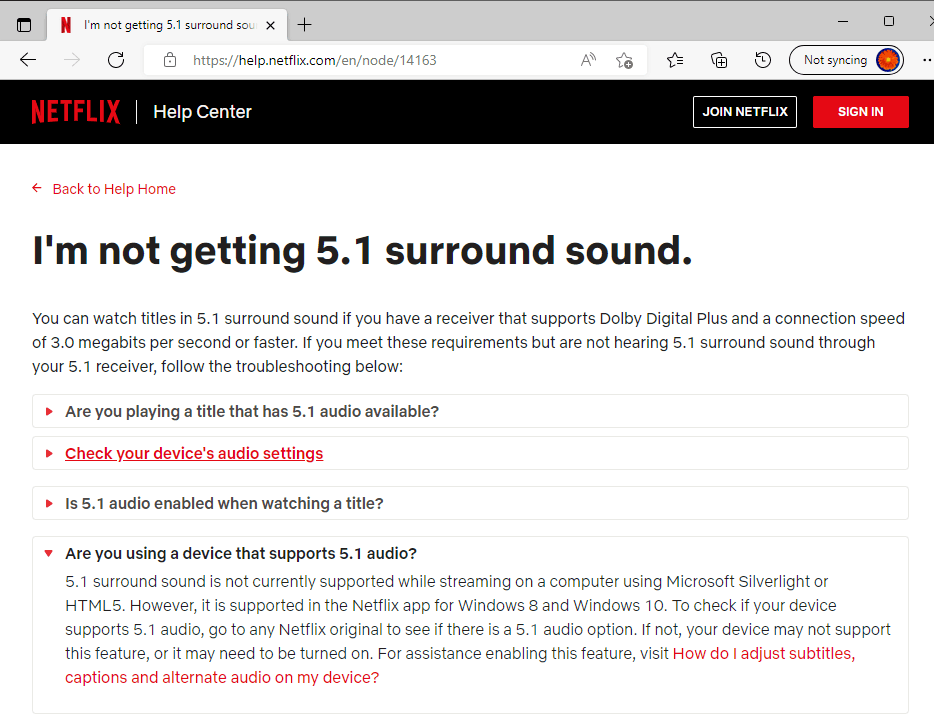Open the Collections panel
Viewport: 934px width, 718px height.
719,60
